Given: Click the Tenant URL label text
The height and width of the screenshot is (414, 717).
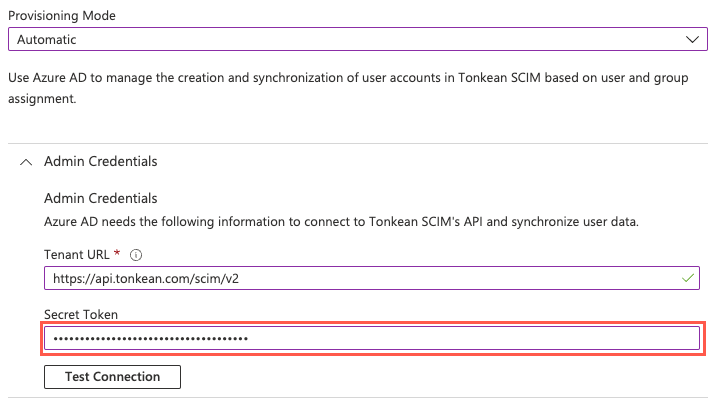Looking at the screenshot, I should pos(76,255).
